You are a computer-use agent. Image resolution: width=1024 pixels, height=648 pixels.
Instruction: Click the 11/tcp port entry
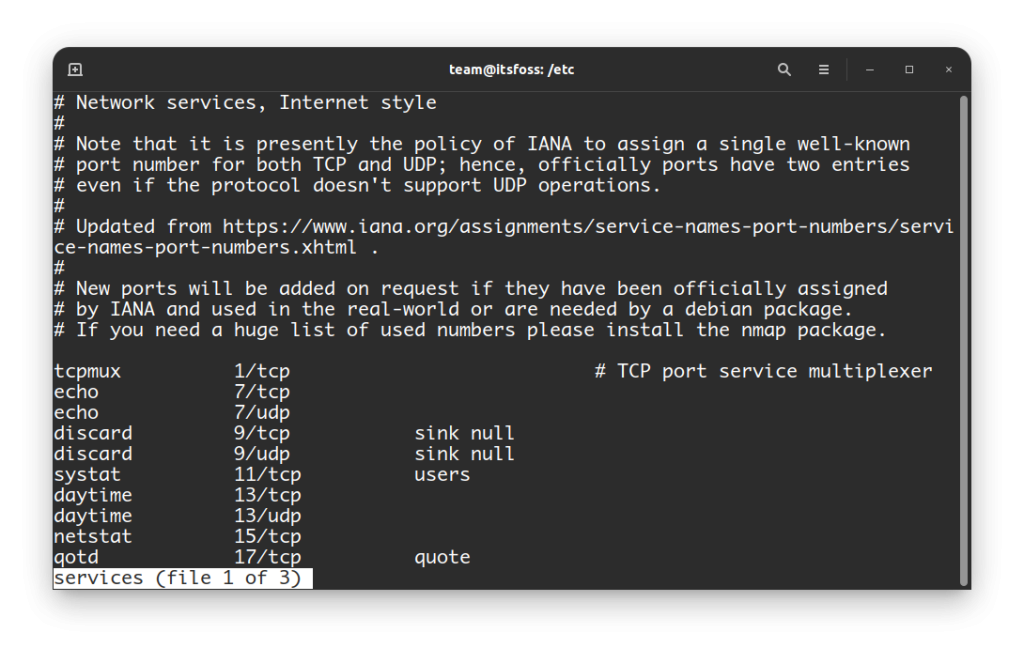pyautogui.click(x=267, y=474)
